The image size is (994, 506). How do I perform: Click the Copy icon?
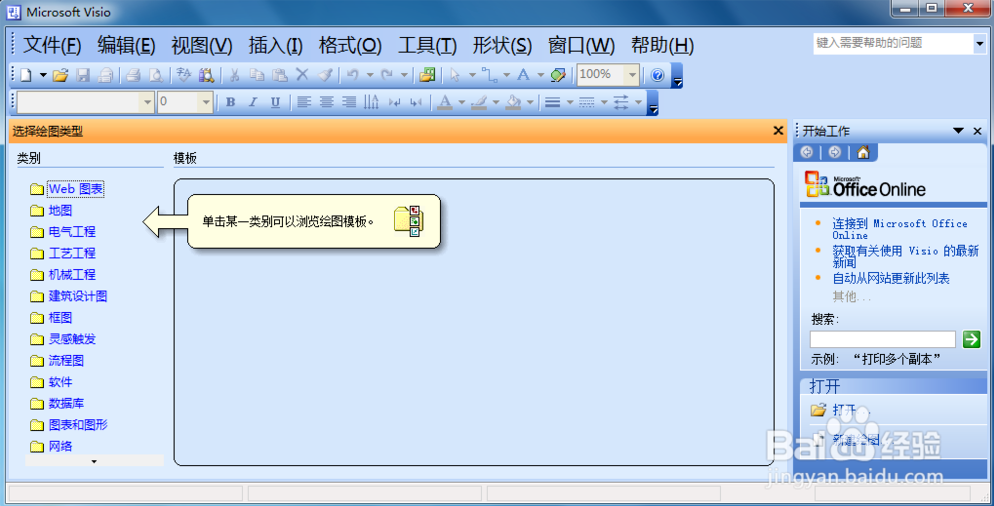pos(257,75)
